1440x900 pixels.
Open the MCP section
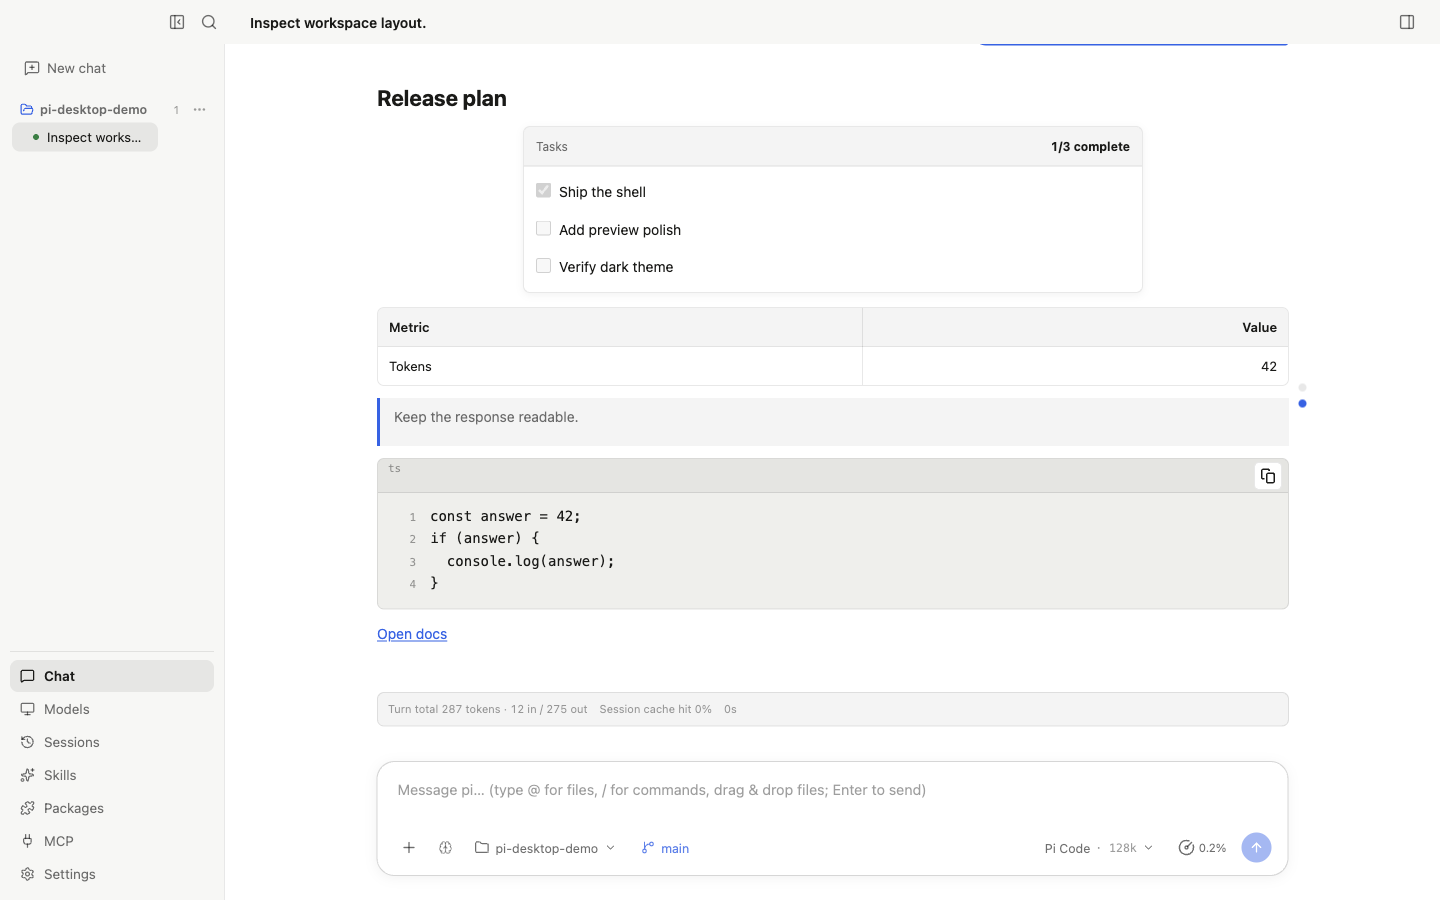pyautogui.click(x=112, y=841)
